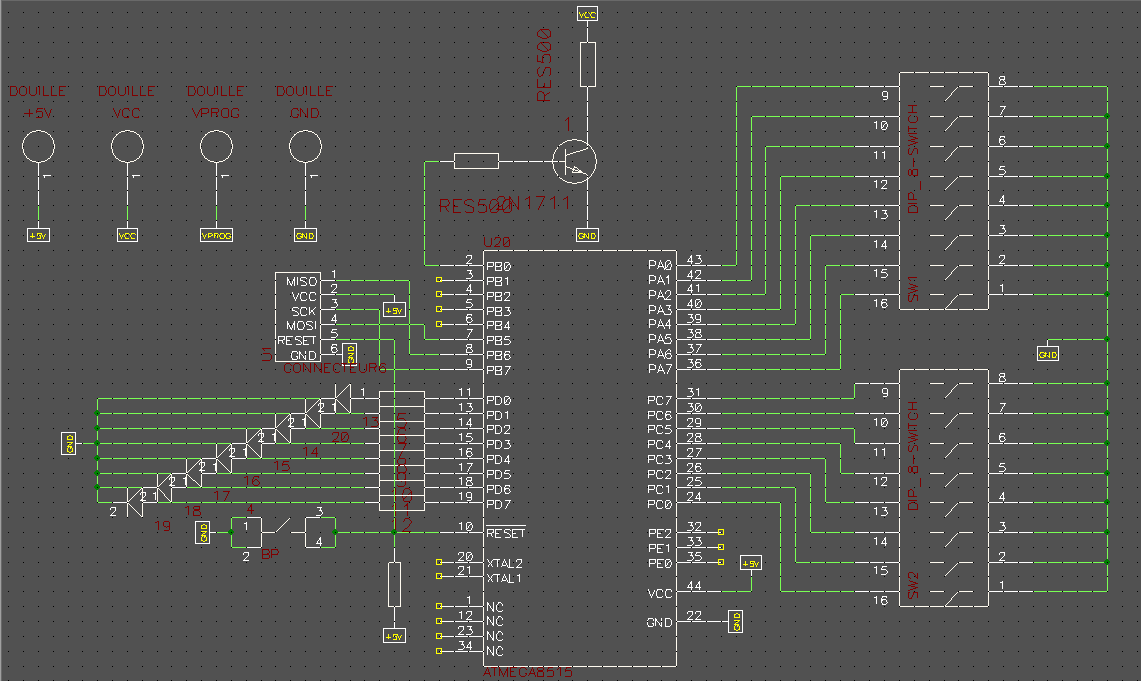Click the BP reference label
1141x681 pixels.
click(x=270, y=554)
